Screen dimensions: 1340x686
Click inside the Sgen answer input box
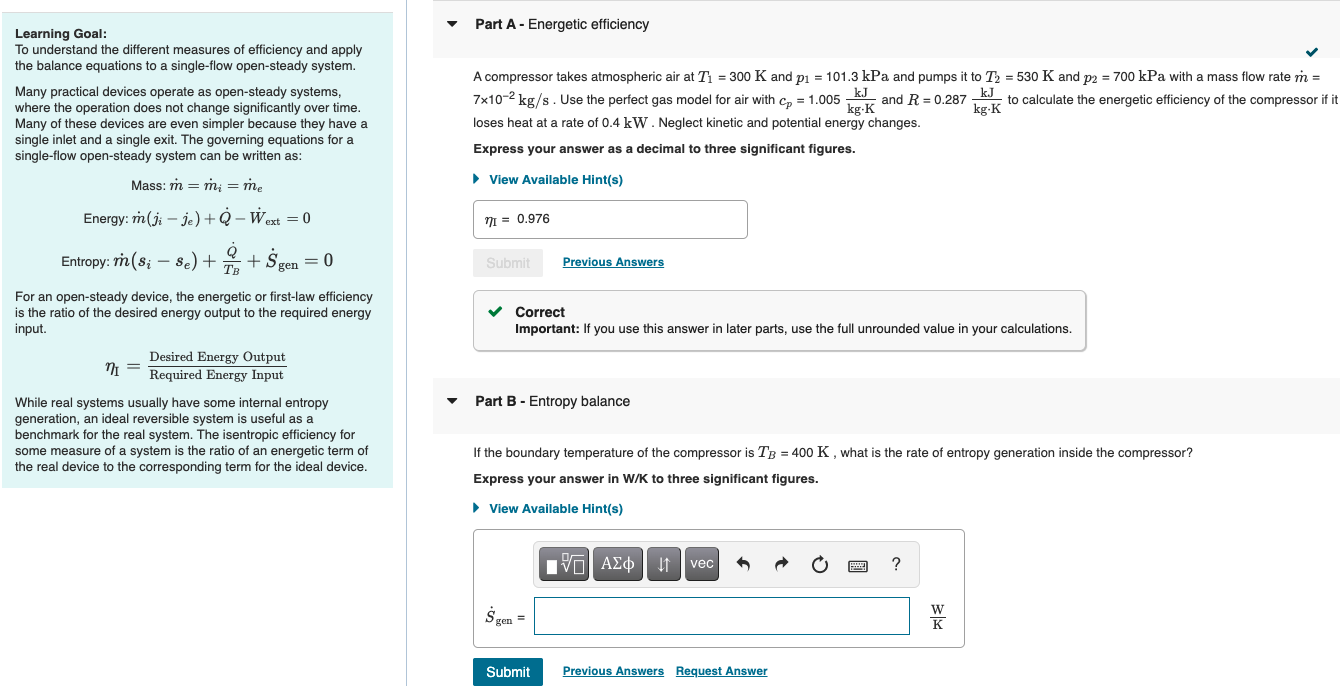[721, 616]
